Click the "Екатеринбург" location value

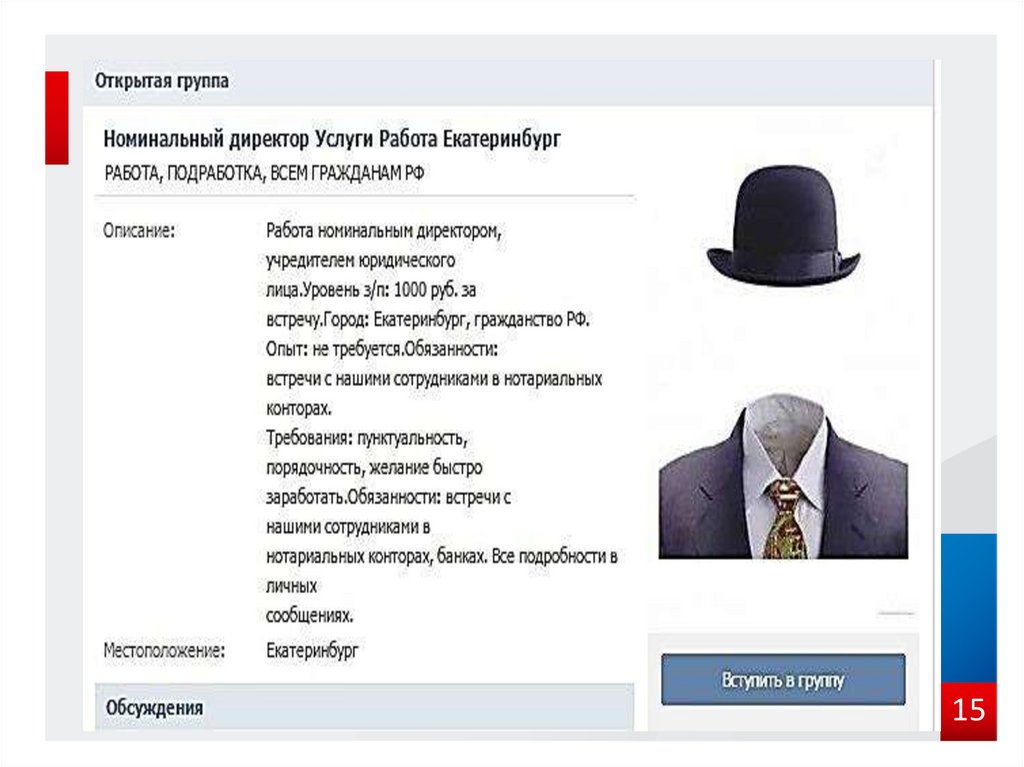(x=312, y=650)
